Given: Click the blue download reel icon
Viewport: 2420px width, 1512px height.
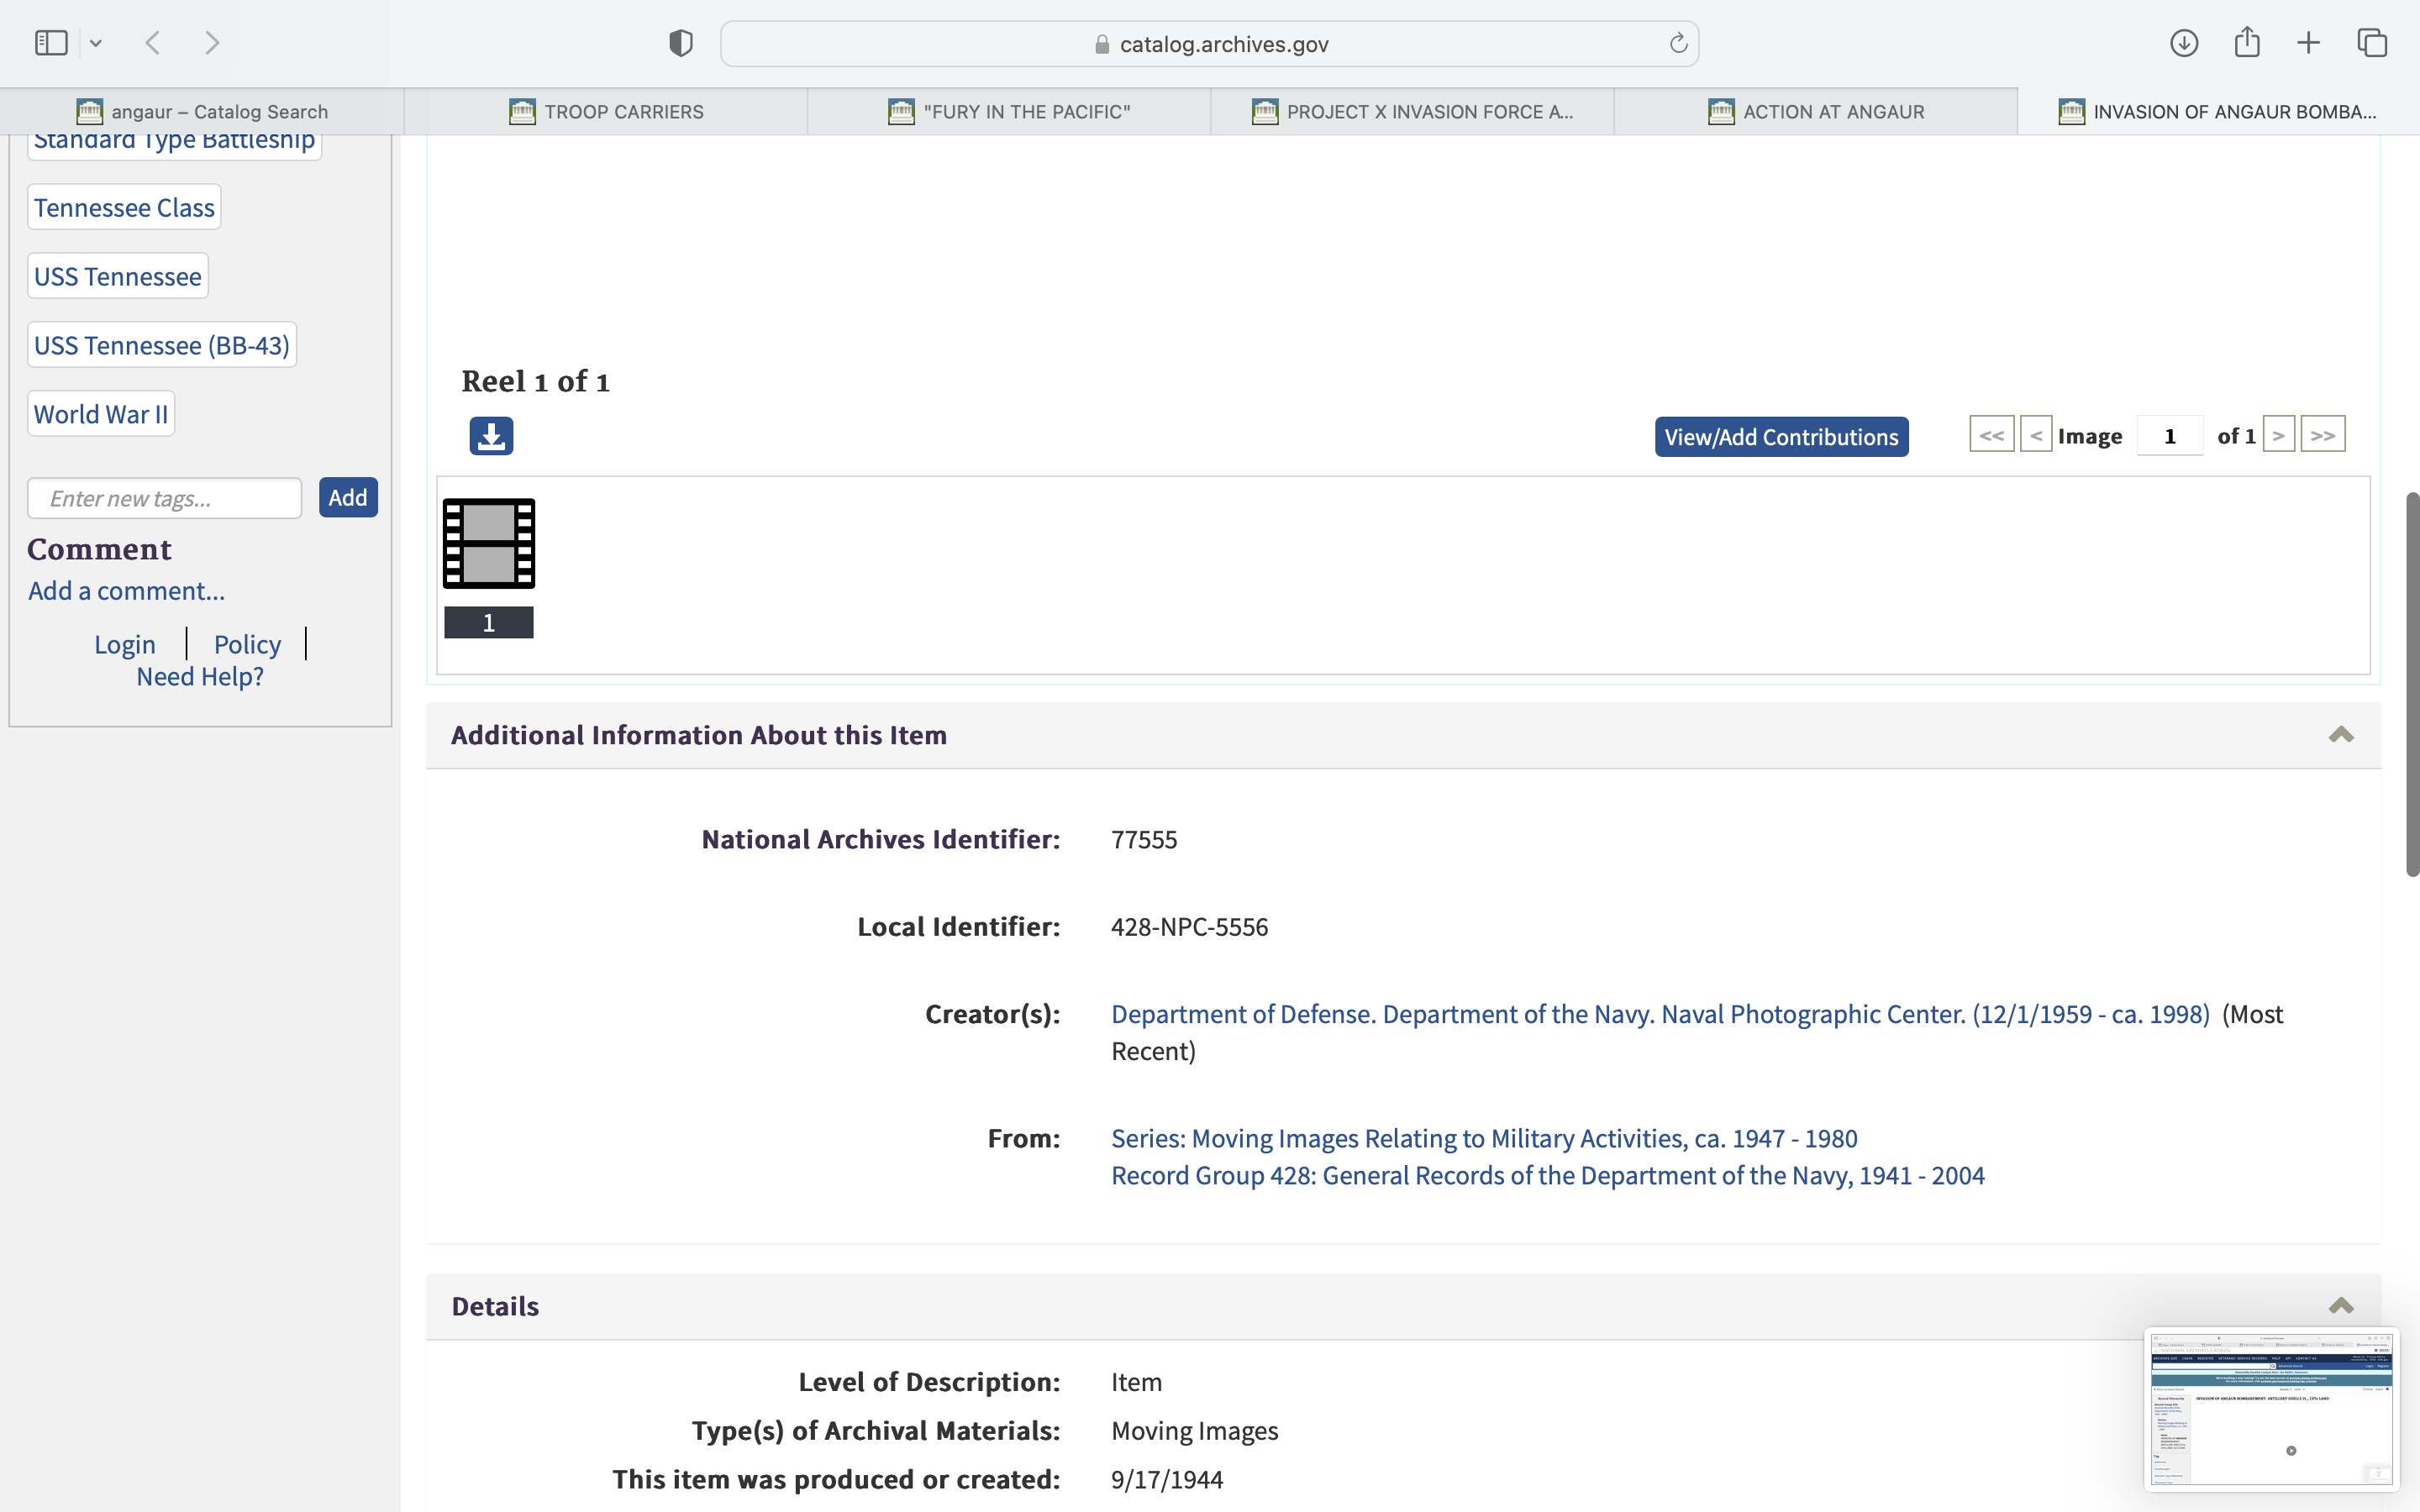Looking at the screenshot, I should pos(491,436).
